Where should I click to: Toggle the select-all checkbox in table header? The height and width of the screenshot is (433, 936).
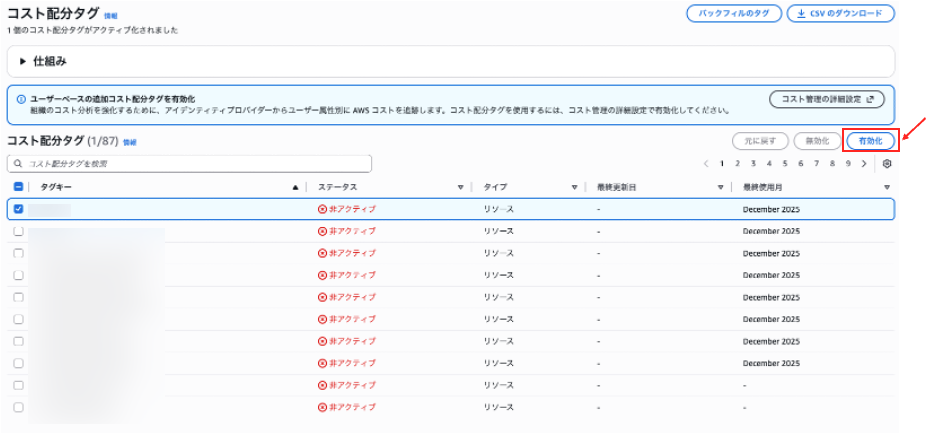(x=18, y=187)
